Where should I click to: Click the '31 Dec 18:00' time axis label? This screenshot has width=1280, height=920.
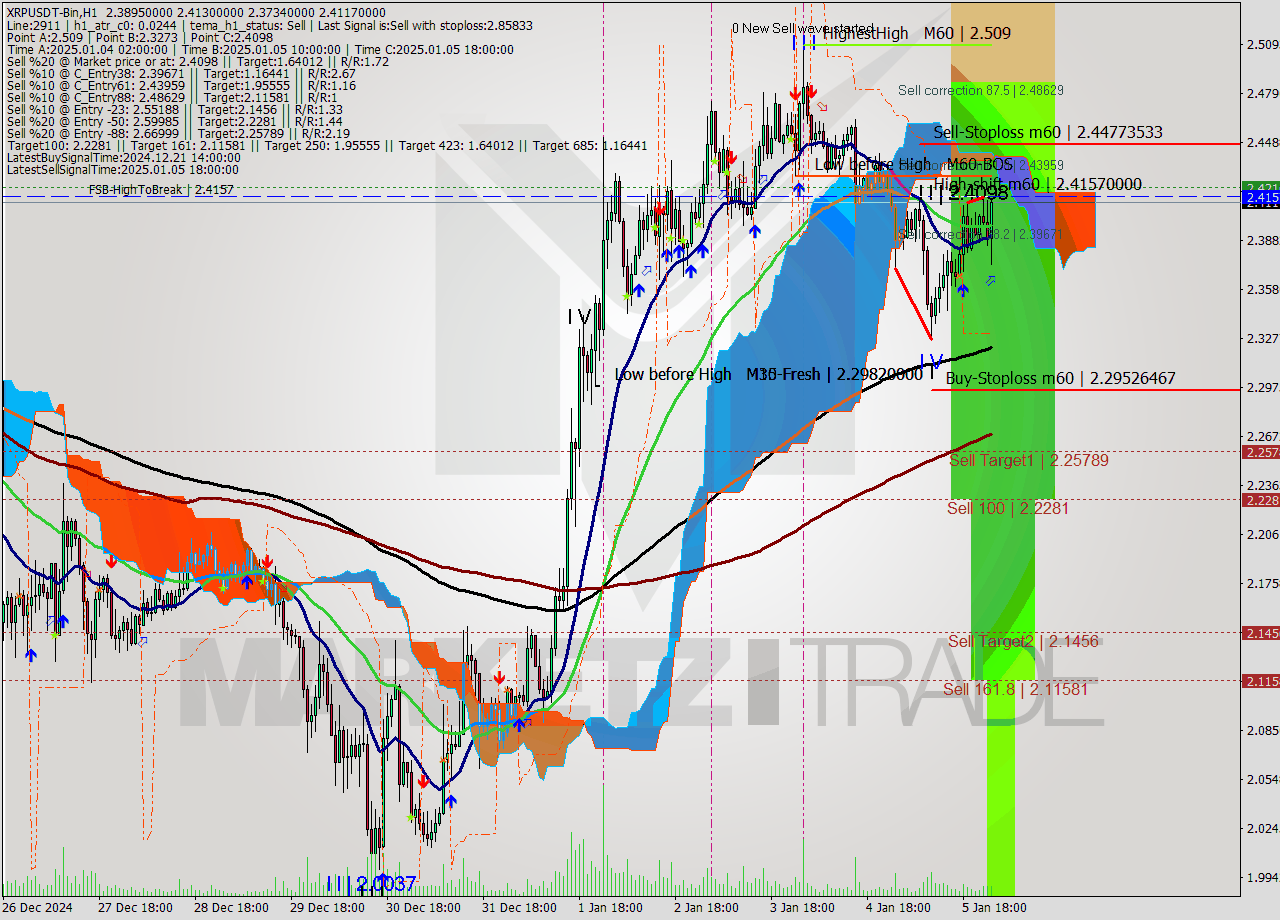518,908
